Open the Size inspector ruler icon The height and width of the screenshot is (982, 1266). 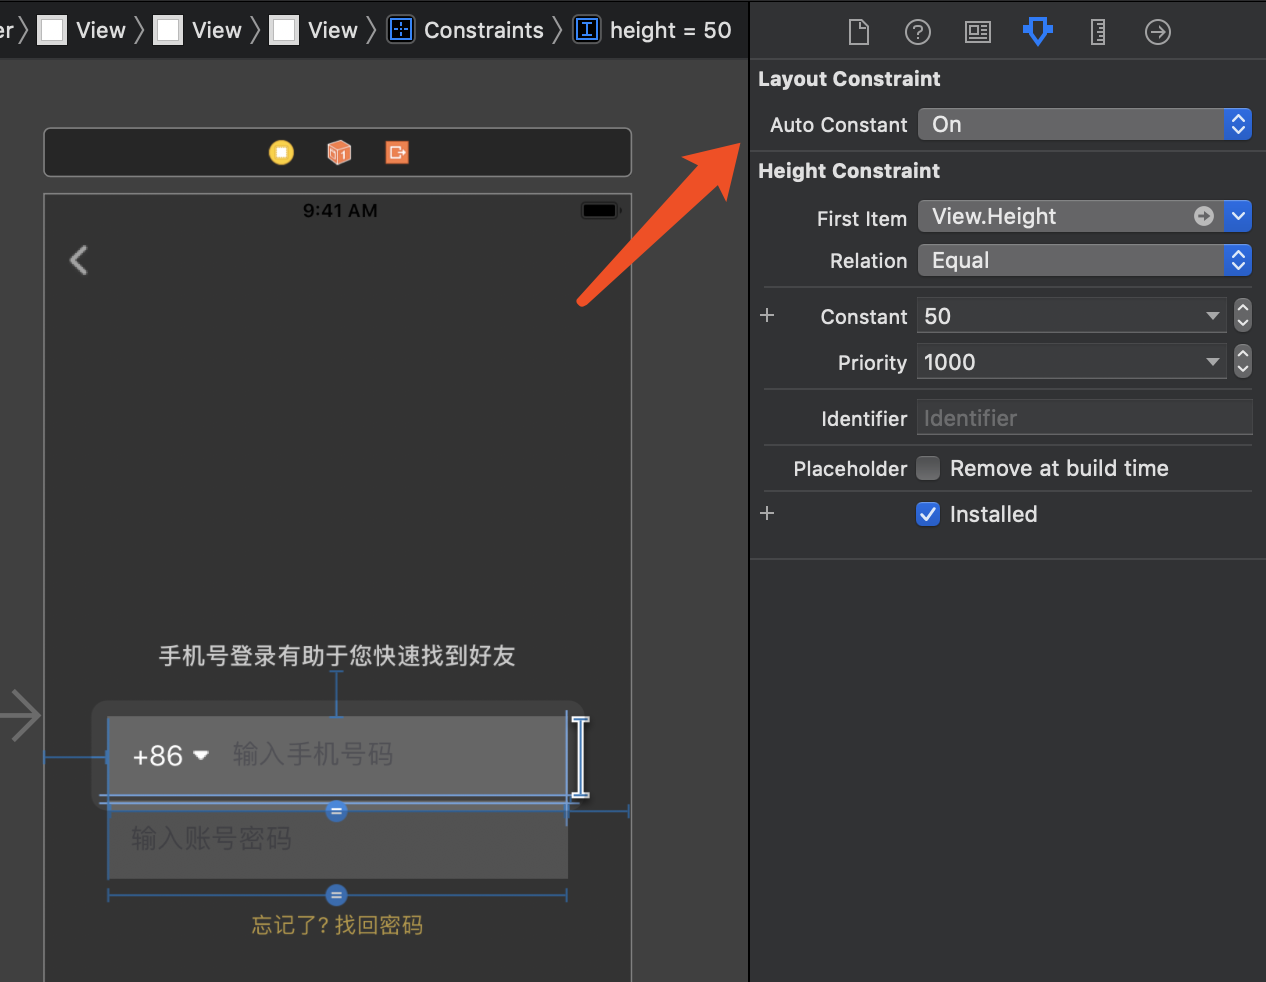pos(1098,32)
